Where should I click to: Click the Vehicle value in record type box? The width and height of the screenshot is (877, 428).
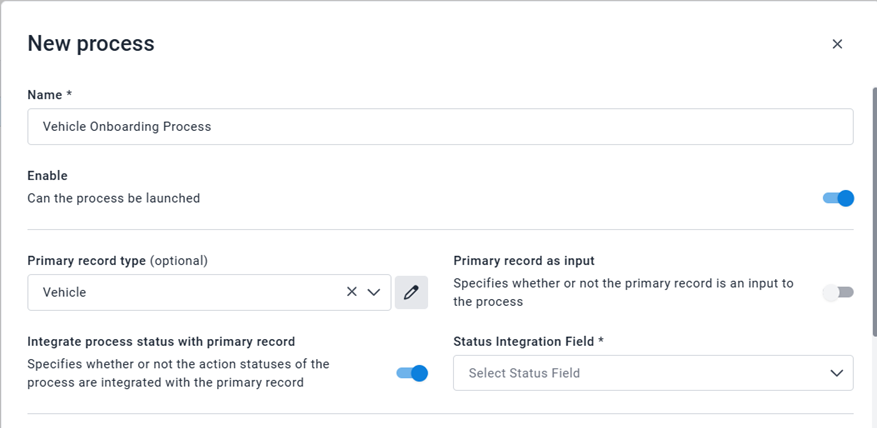(65, 292)
